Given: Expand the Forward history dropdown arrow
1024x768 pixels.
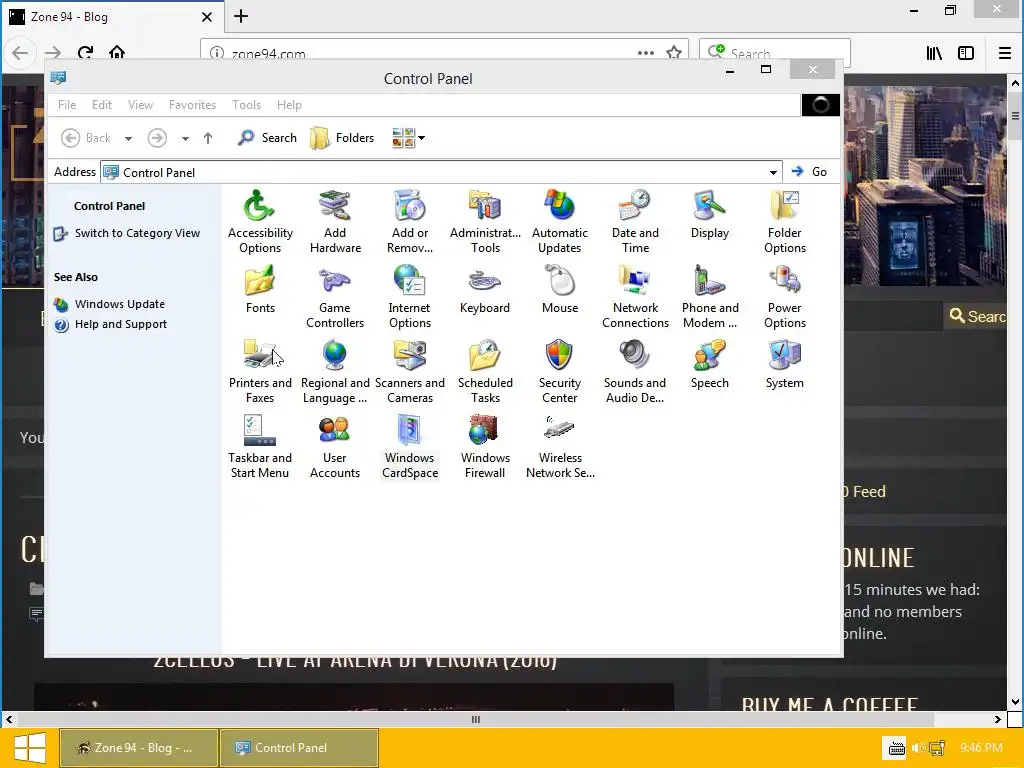Looking at the screenshot, I should (x=185, y=138).
